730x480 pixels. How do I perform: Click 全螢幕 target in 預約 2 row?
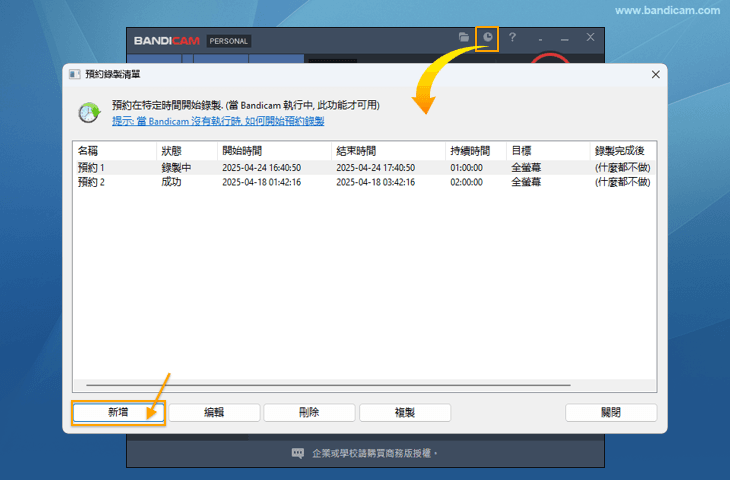click(x=526, y=182)
